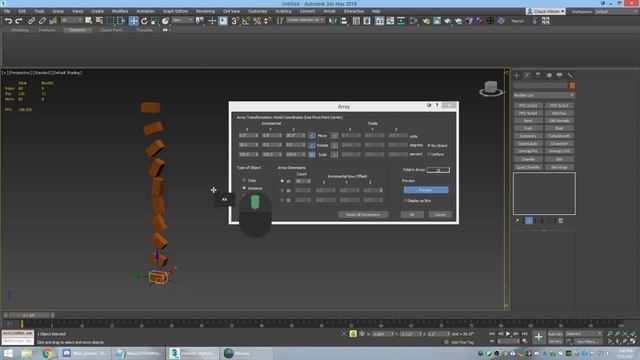Open the Create tab in the command panel
The image size is (640, 360).
click(517, 75)
